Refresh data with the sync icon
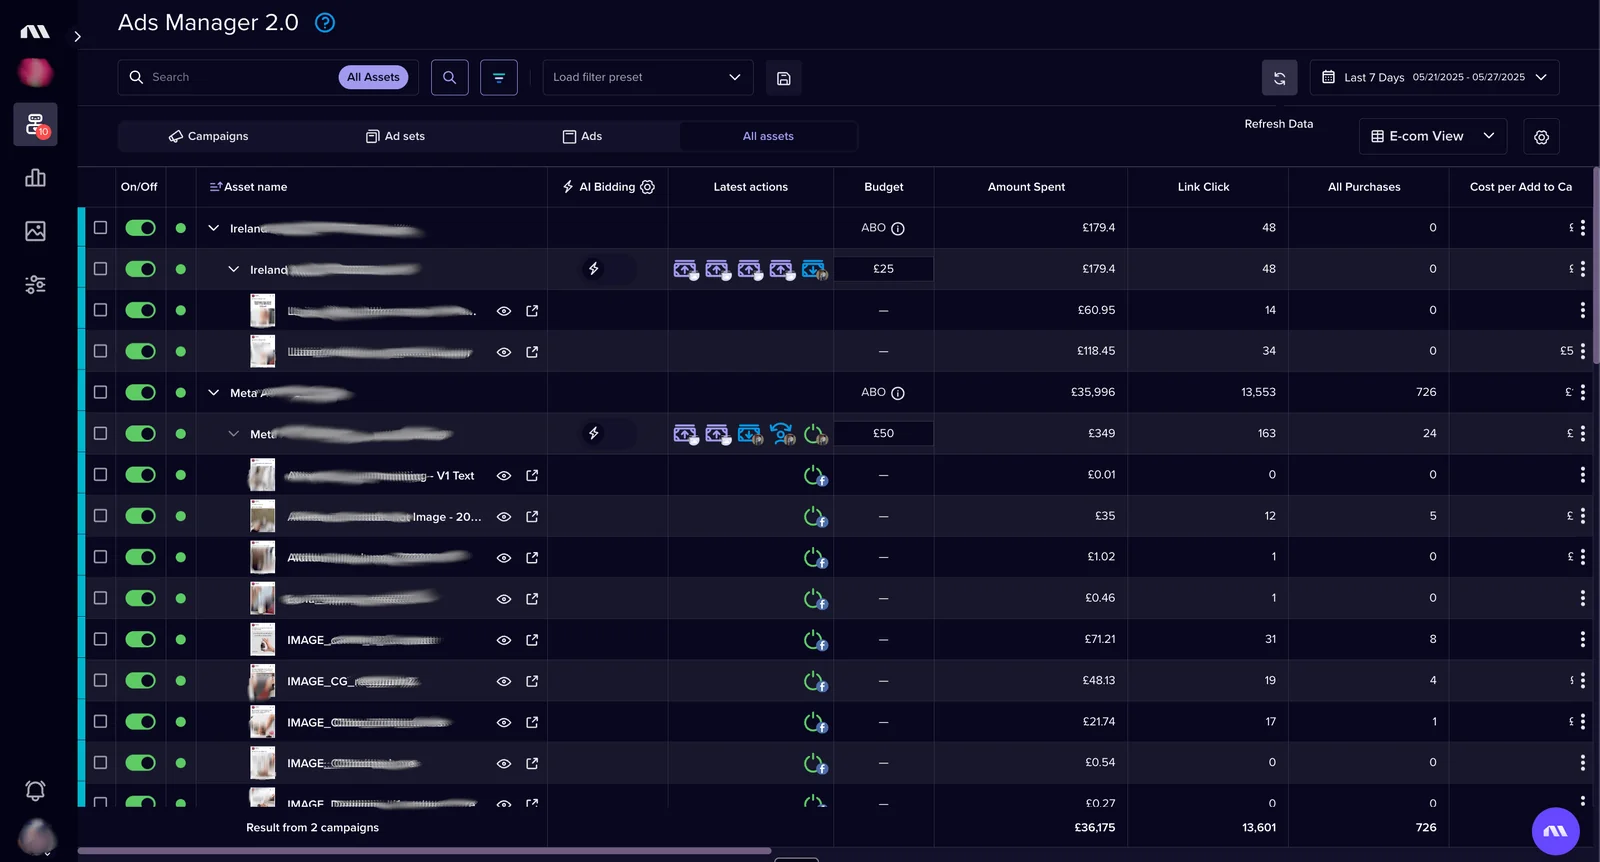 click(x=1280, y=78)
